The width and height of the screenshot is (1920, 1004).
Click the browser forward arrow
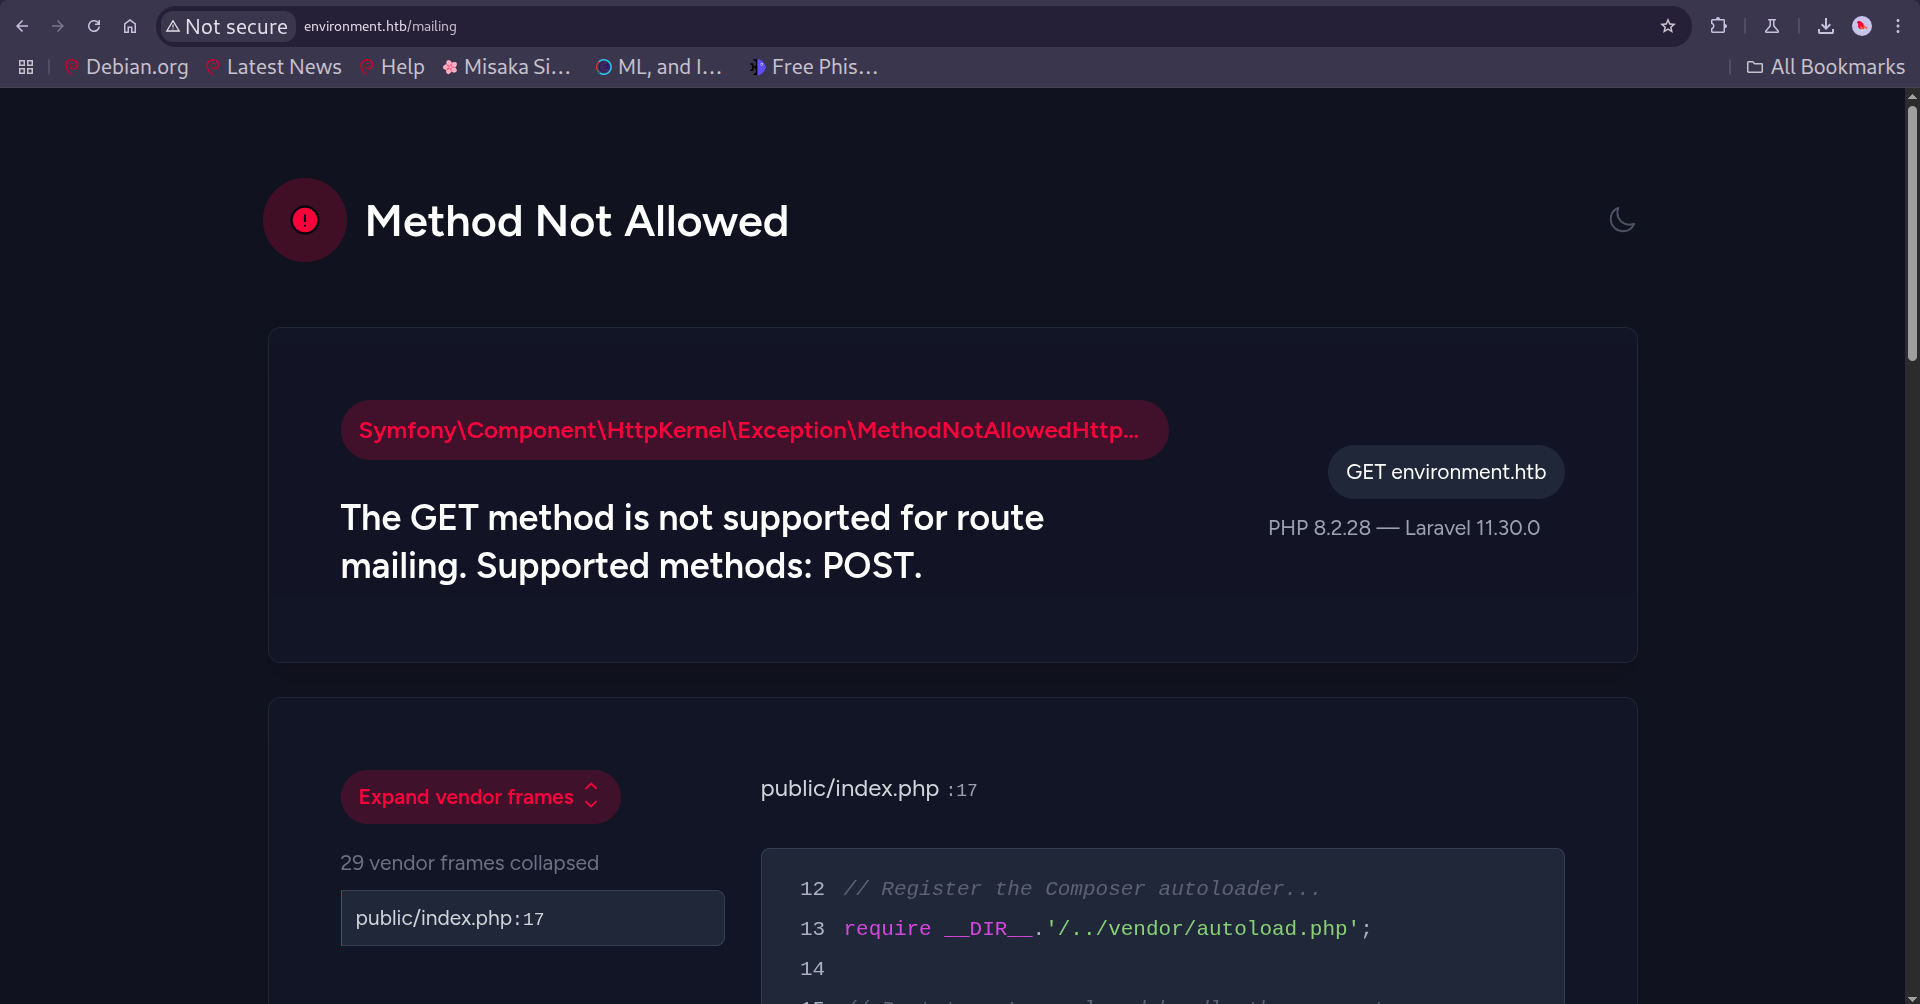(58, 26)
